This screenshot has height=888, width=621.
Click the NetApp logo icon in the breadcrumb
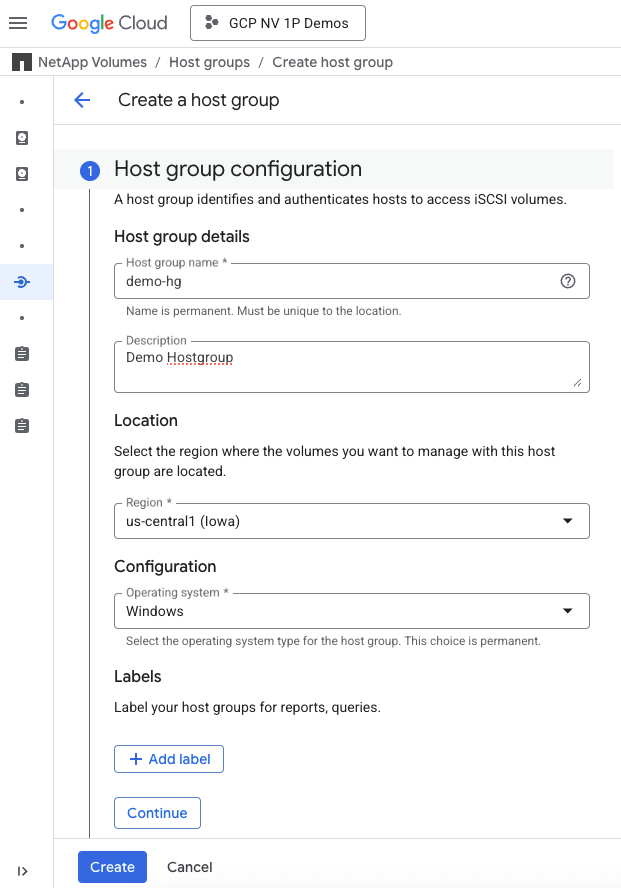click(x=21, y=62)
